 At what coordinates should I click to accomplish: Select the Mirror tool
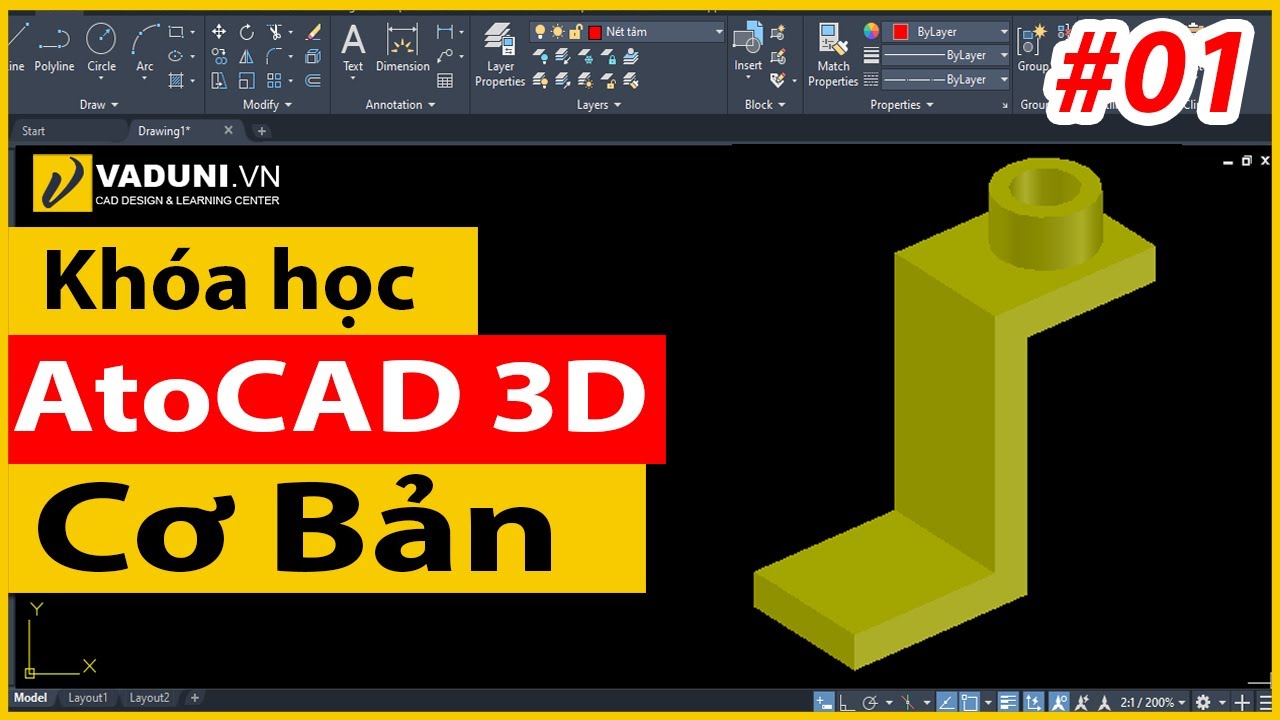pos(246,56)
